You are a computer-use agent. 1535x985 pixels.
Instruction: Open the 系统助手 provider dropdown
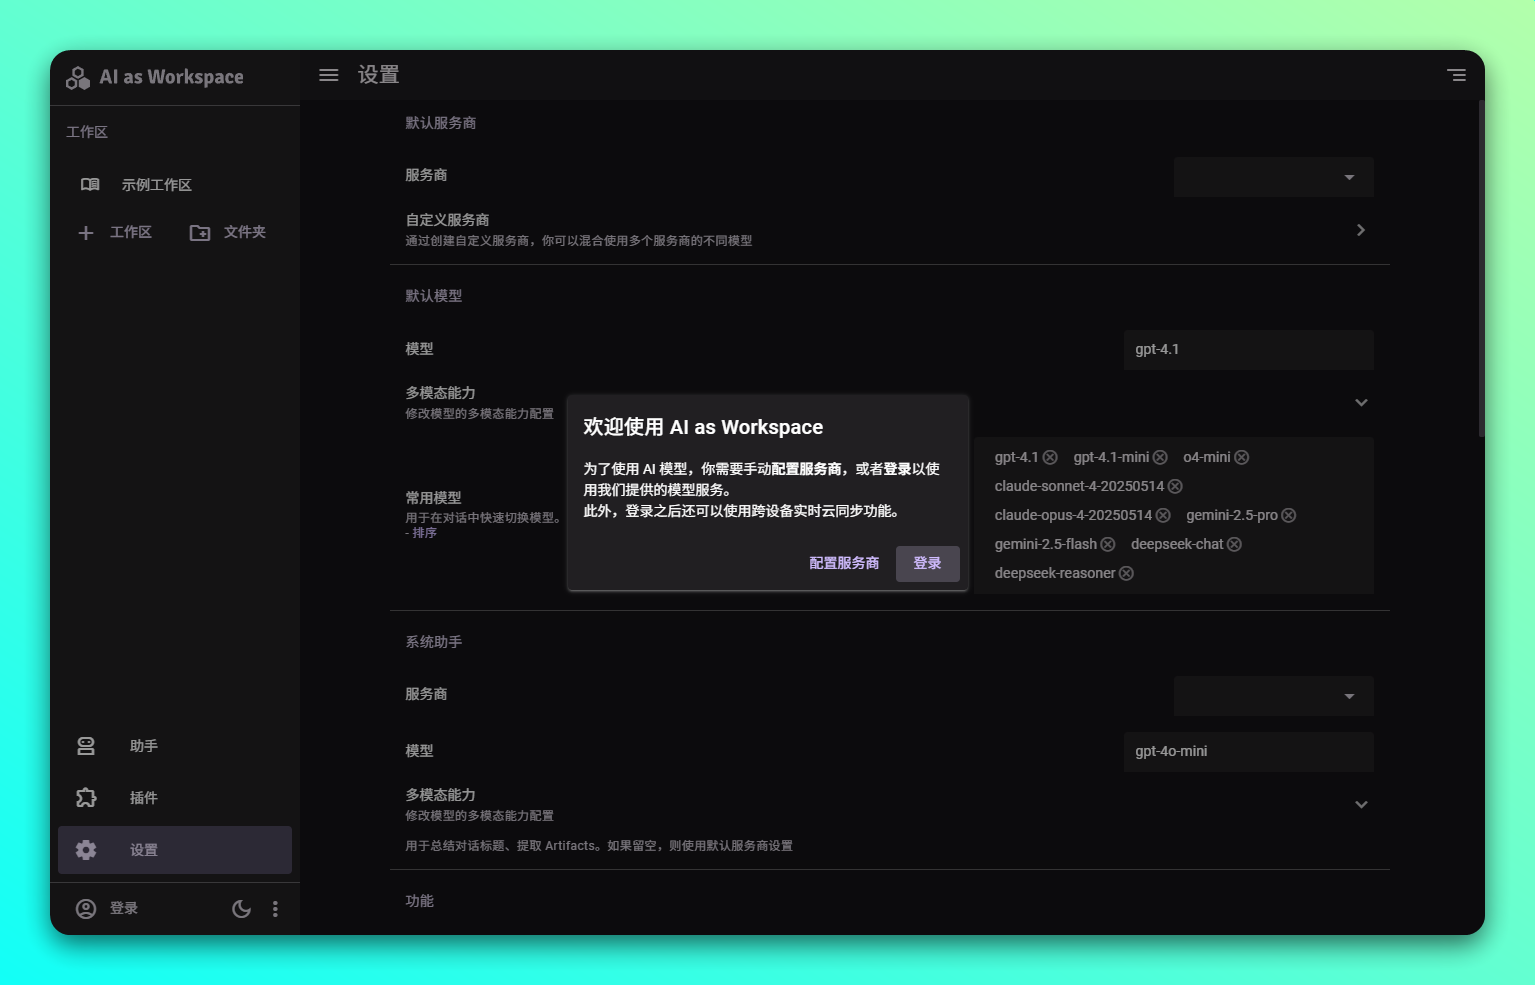[x=1273, y=696]
